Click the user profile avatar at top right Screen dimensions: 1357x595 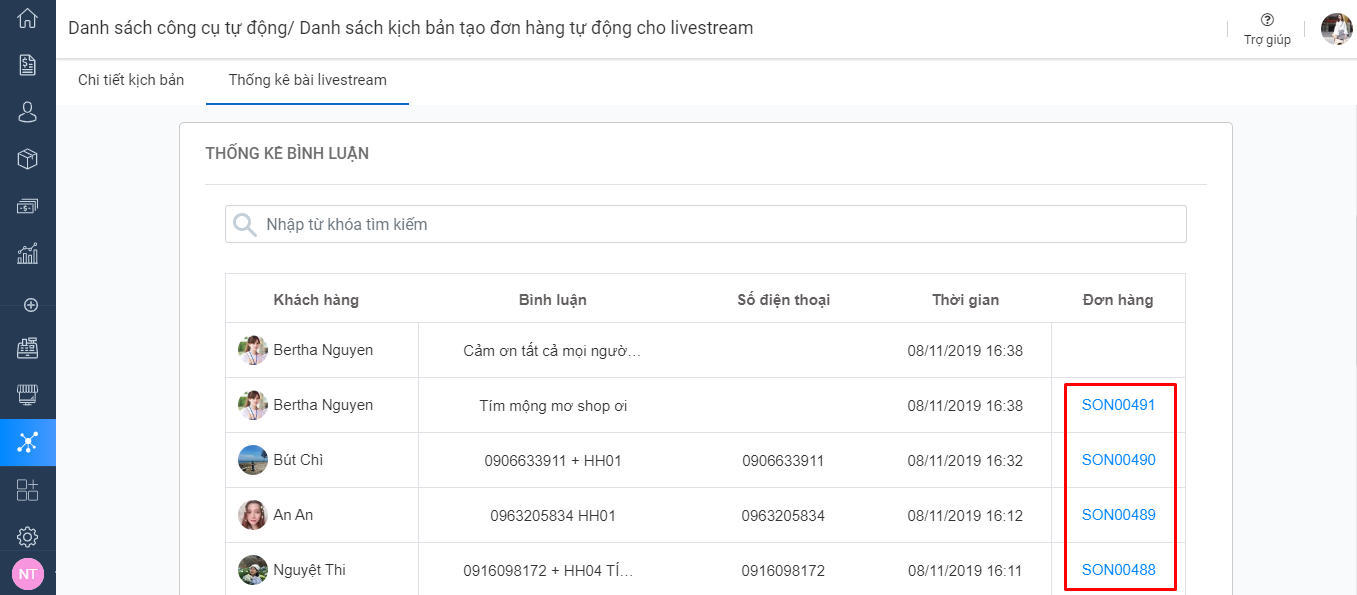[x=1336, y=29]
